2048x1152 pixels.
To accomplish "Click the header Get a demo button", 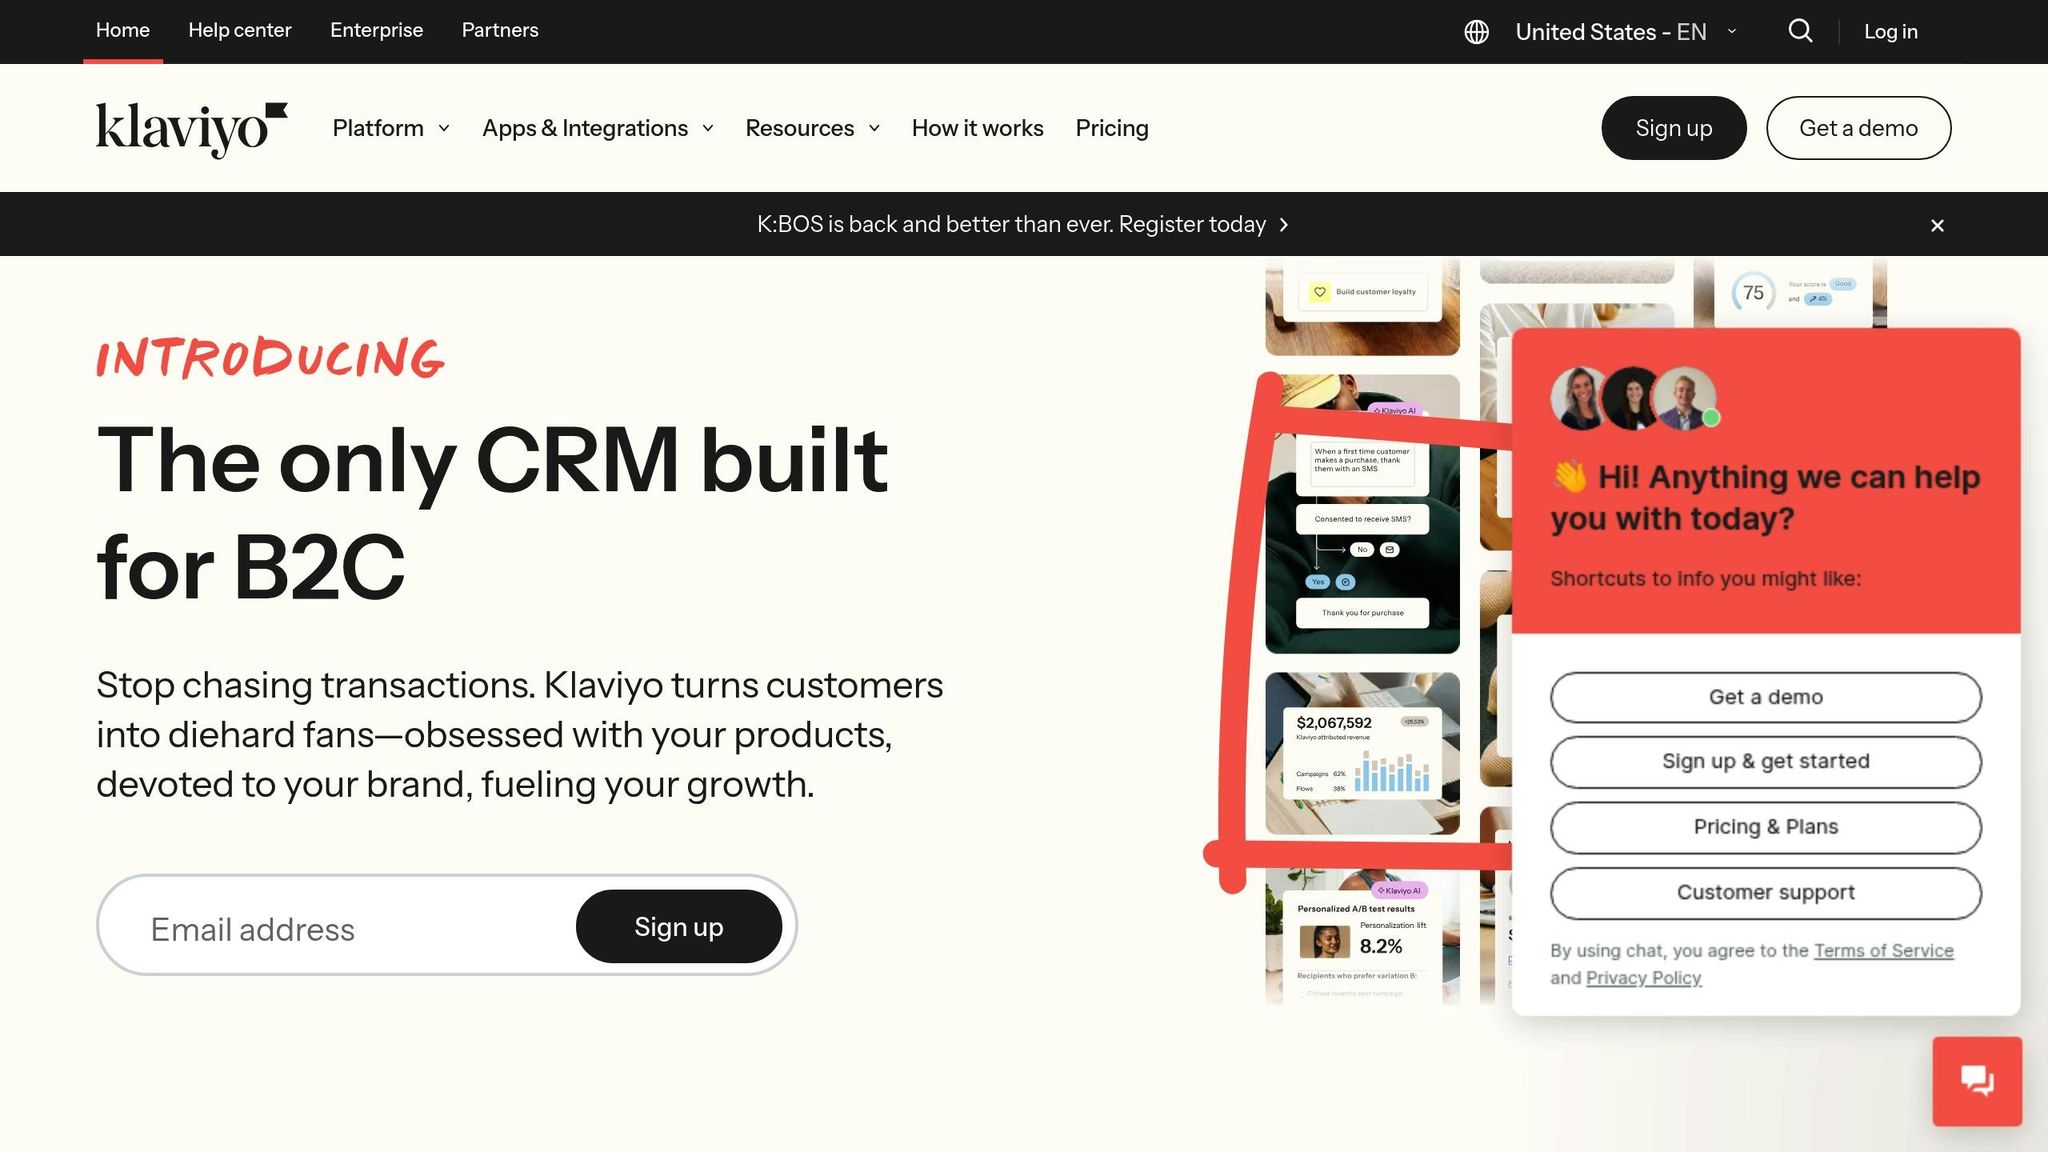I will coord(1858,128).
